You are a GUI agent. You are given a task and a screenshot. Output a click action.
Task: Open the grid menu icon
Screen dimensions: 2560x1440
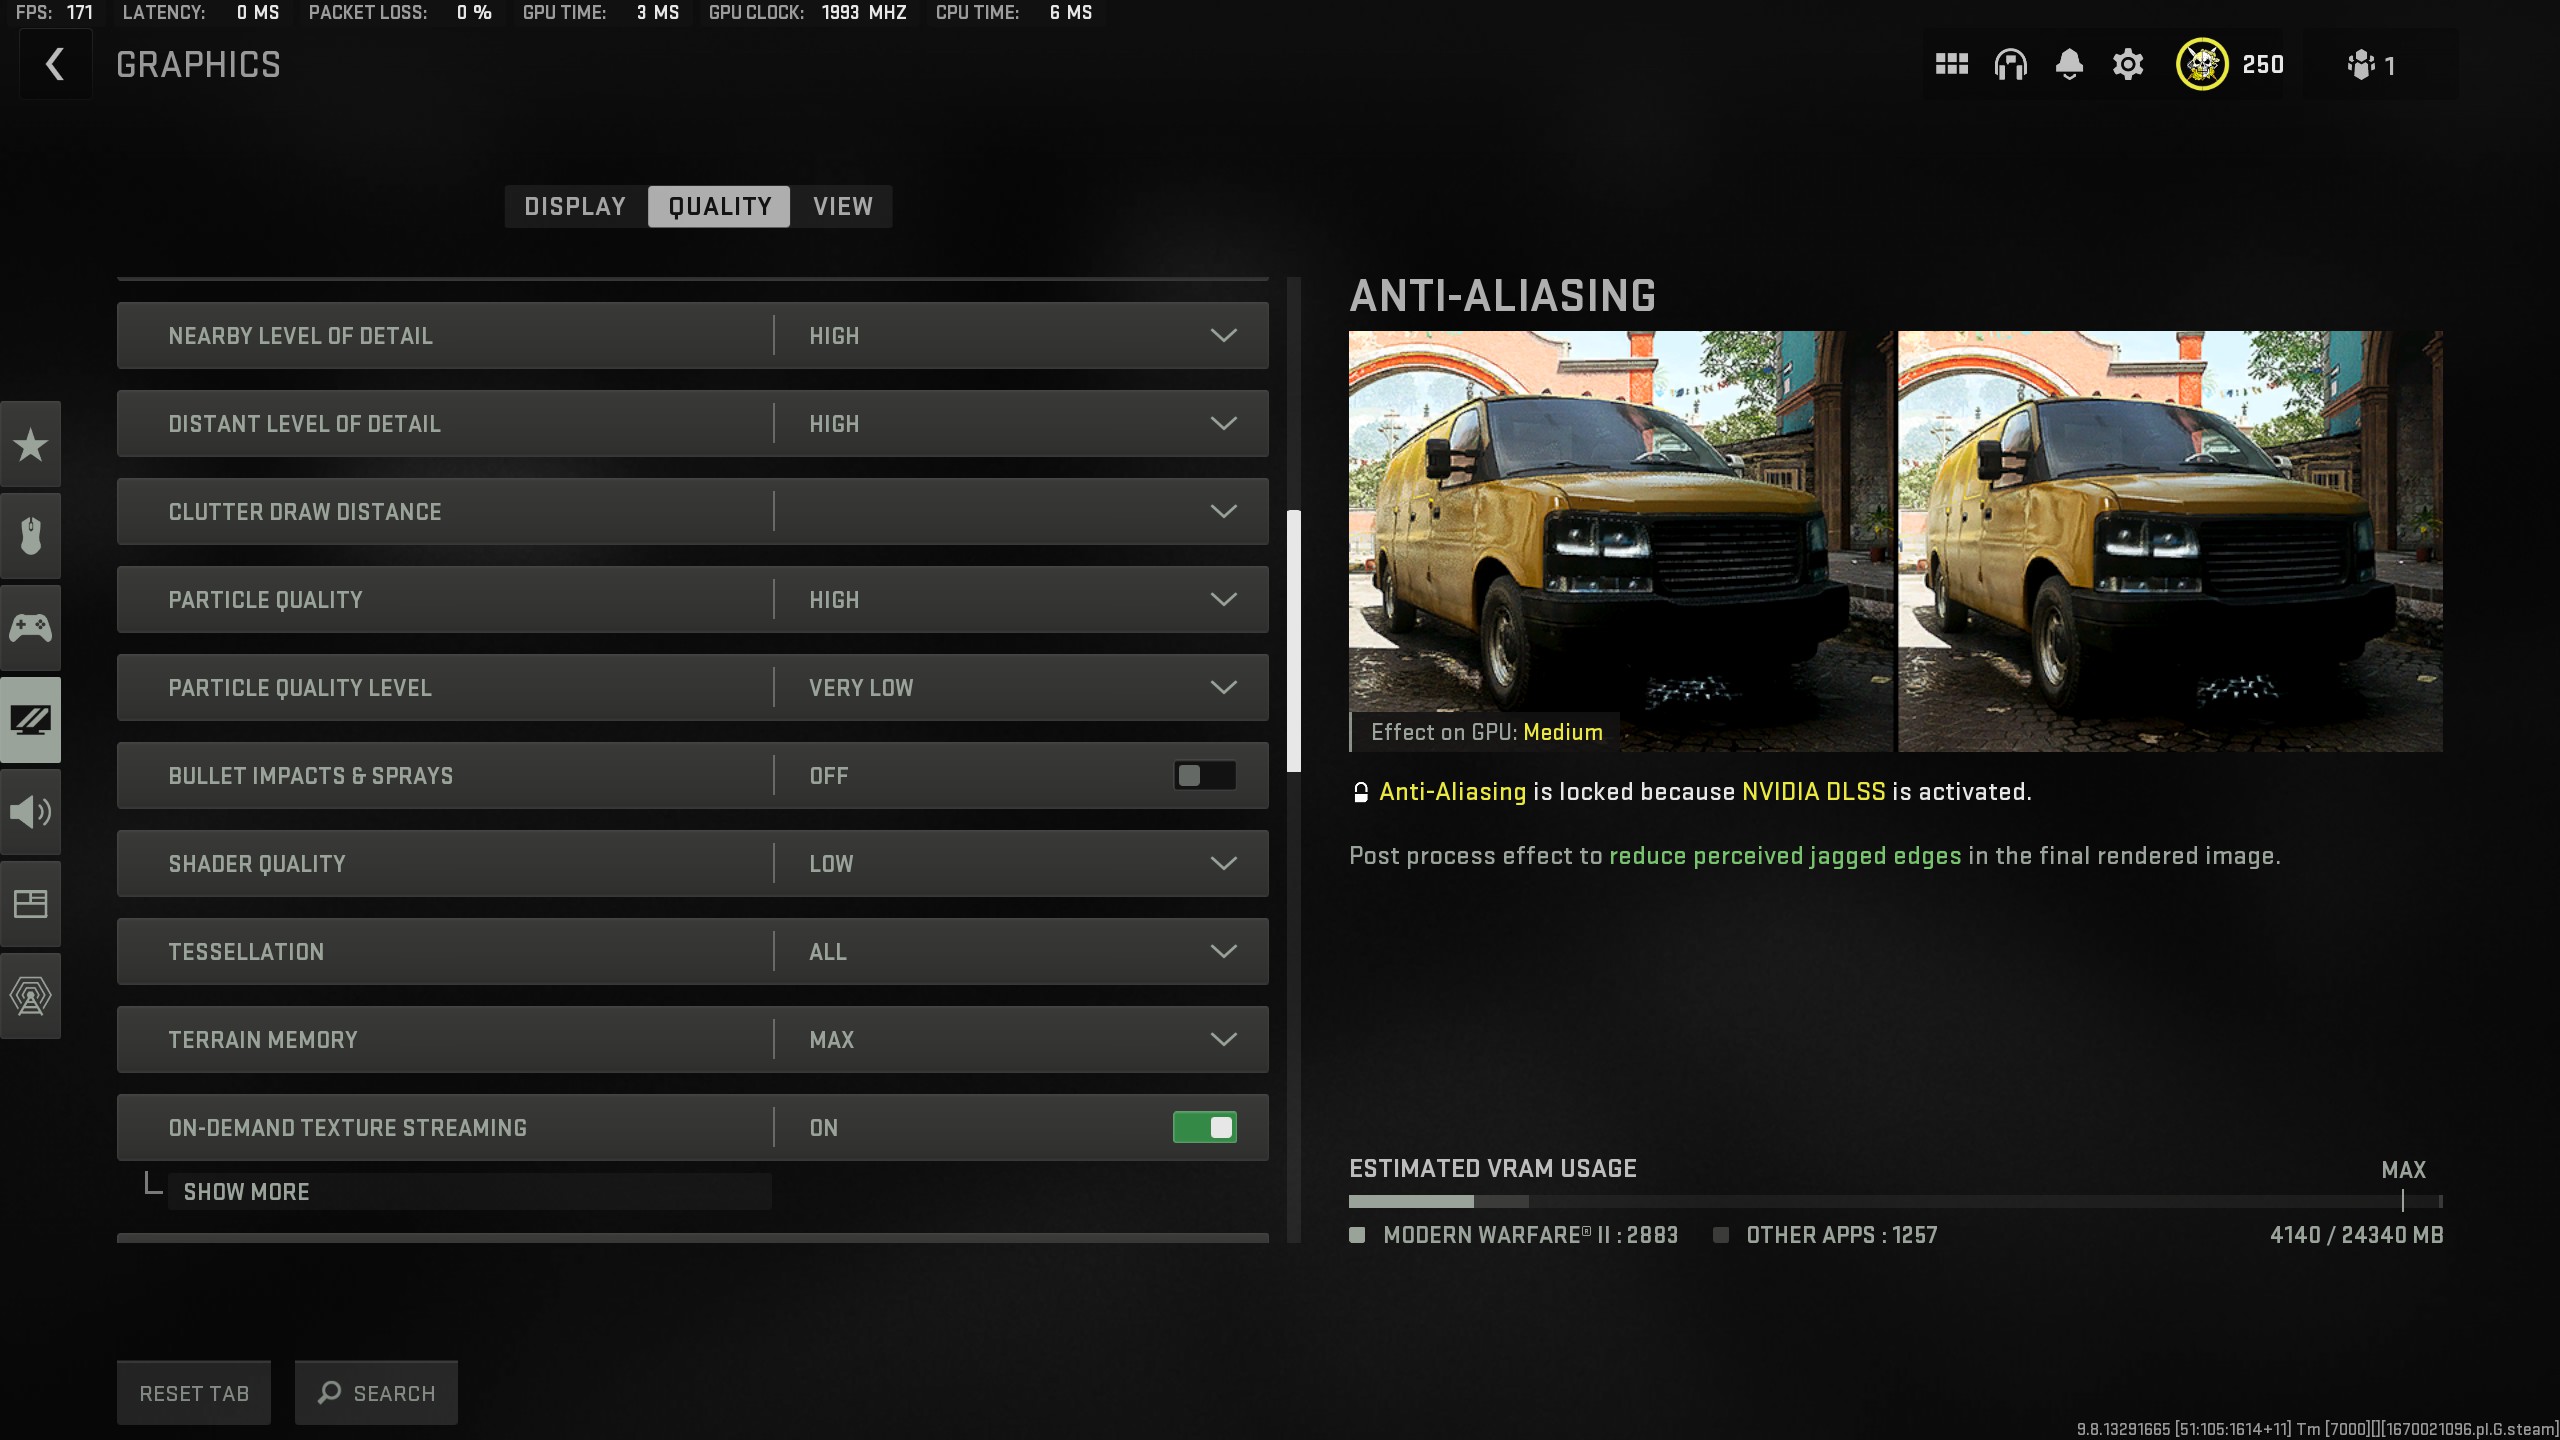pos(1951,65)
